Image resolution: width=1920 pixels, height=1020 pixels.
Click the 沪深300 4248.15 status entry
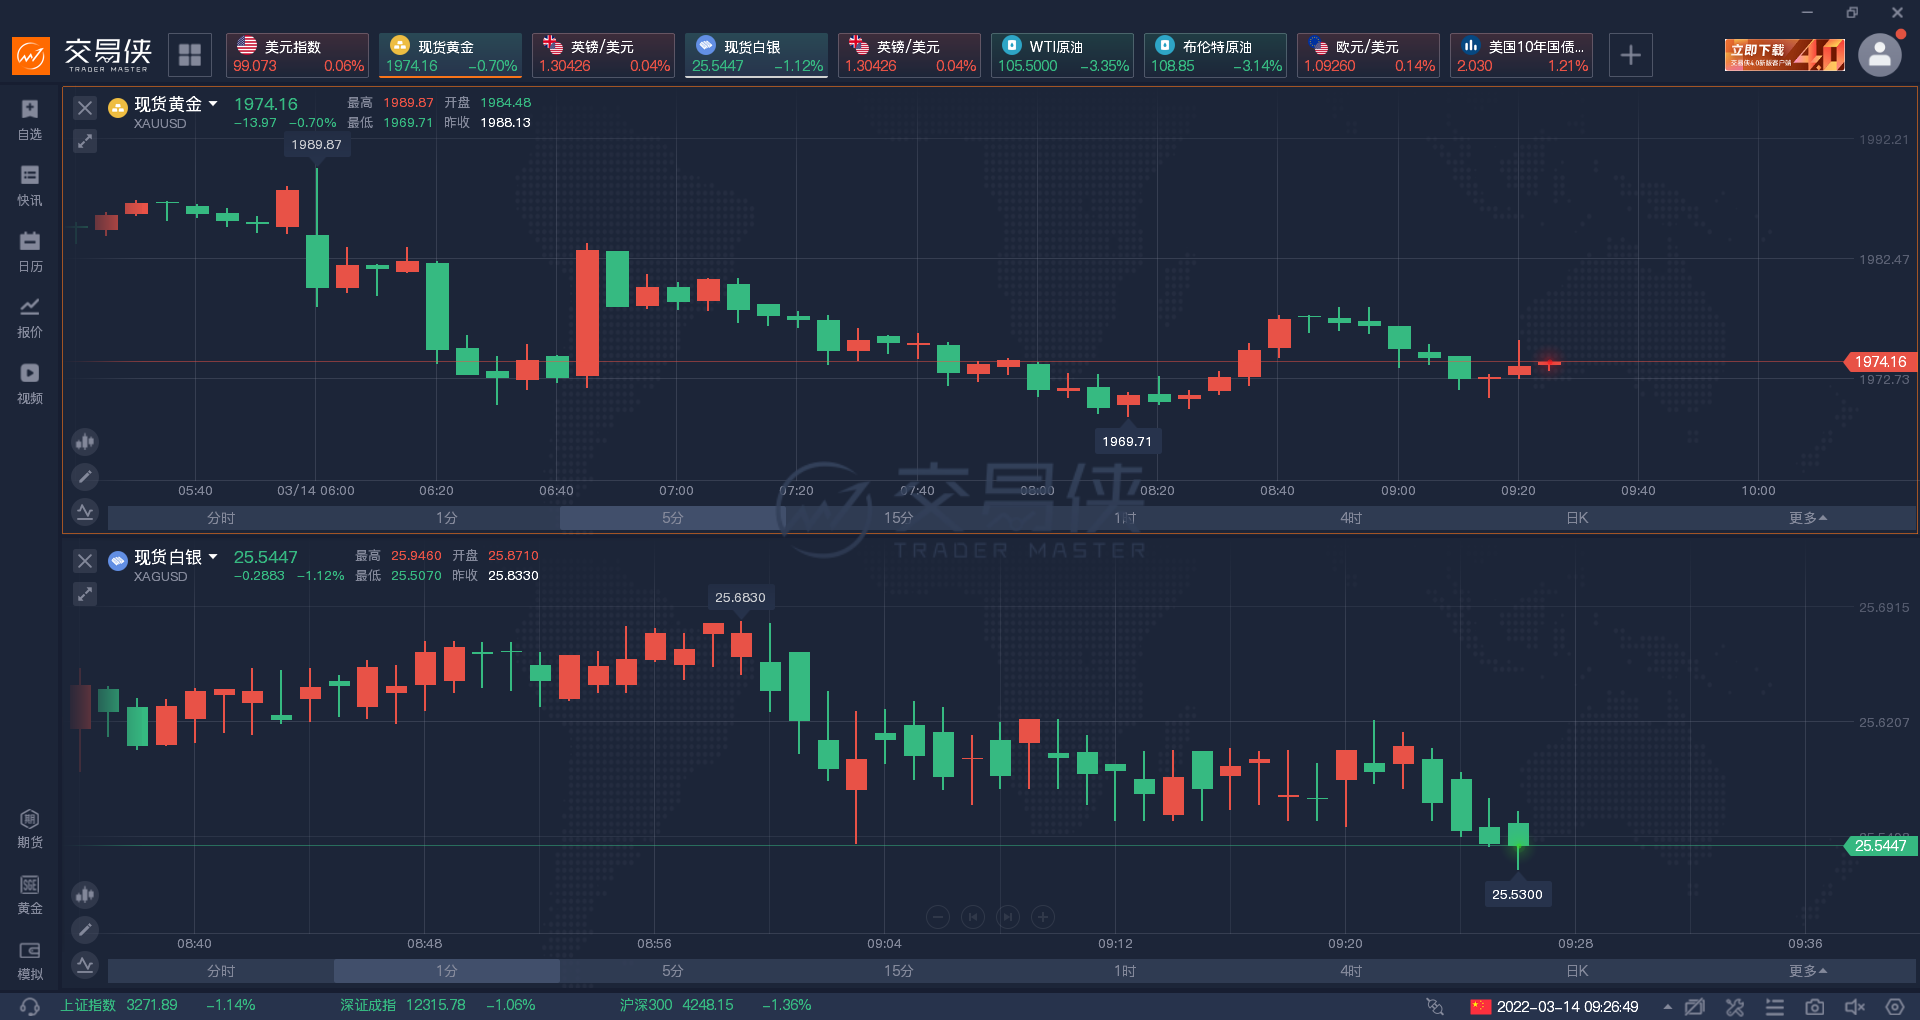pyautogui.click(x=716, y=1005)
